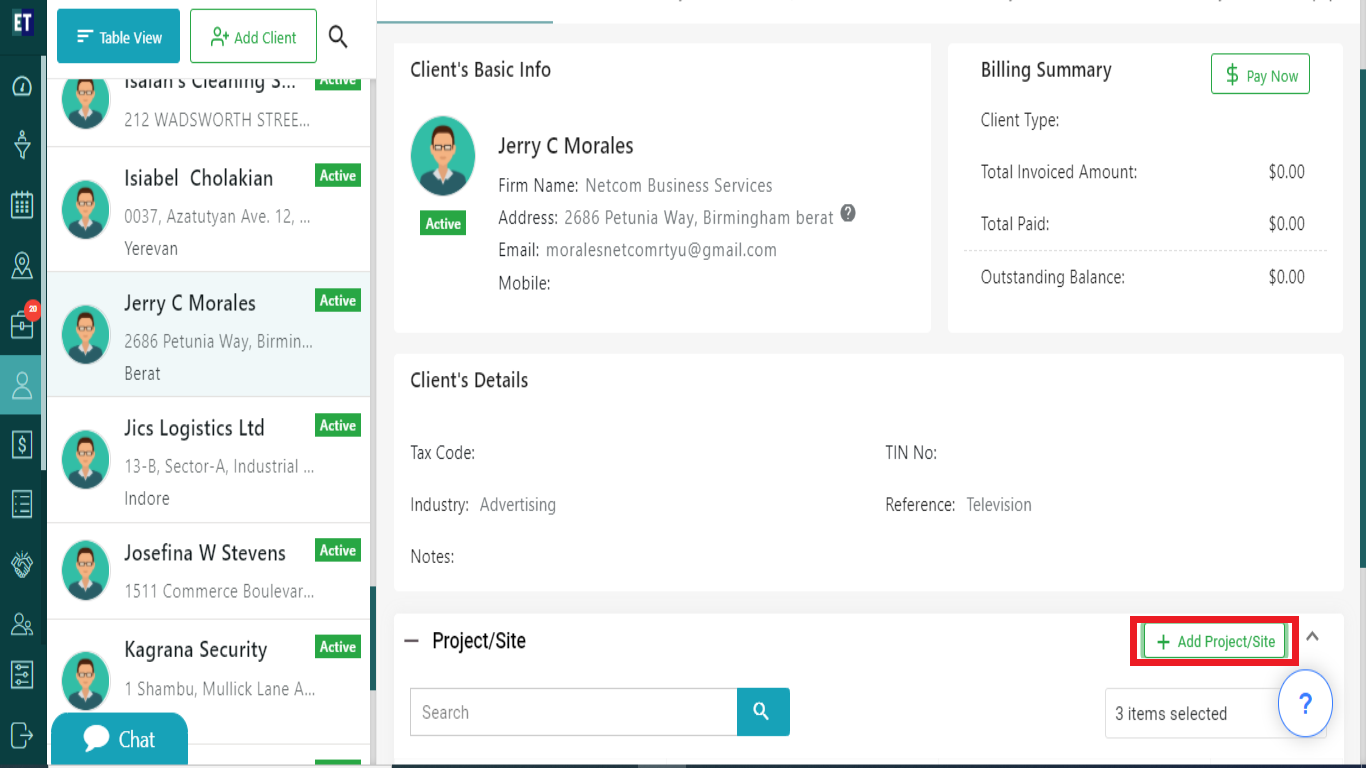Open the round help question mark button
The width and height of the screenshot is (1366, 768).
1305,704
